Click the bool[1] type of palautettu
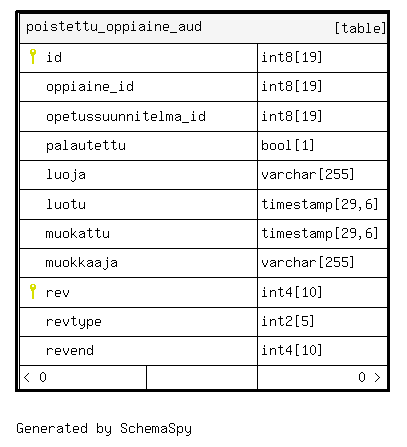The image size is (407, 447). (x=288, y=145)
